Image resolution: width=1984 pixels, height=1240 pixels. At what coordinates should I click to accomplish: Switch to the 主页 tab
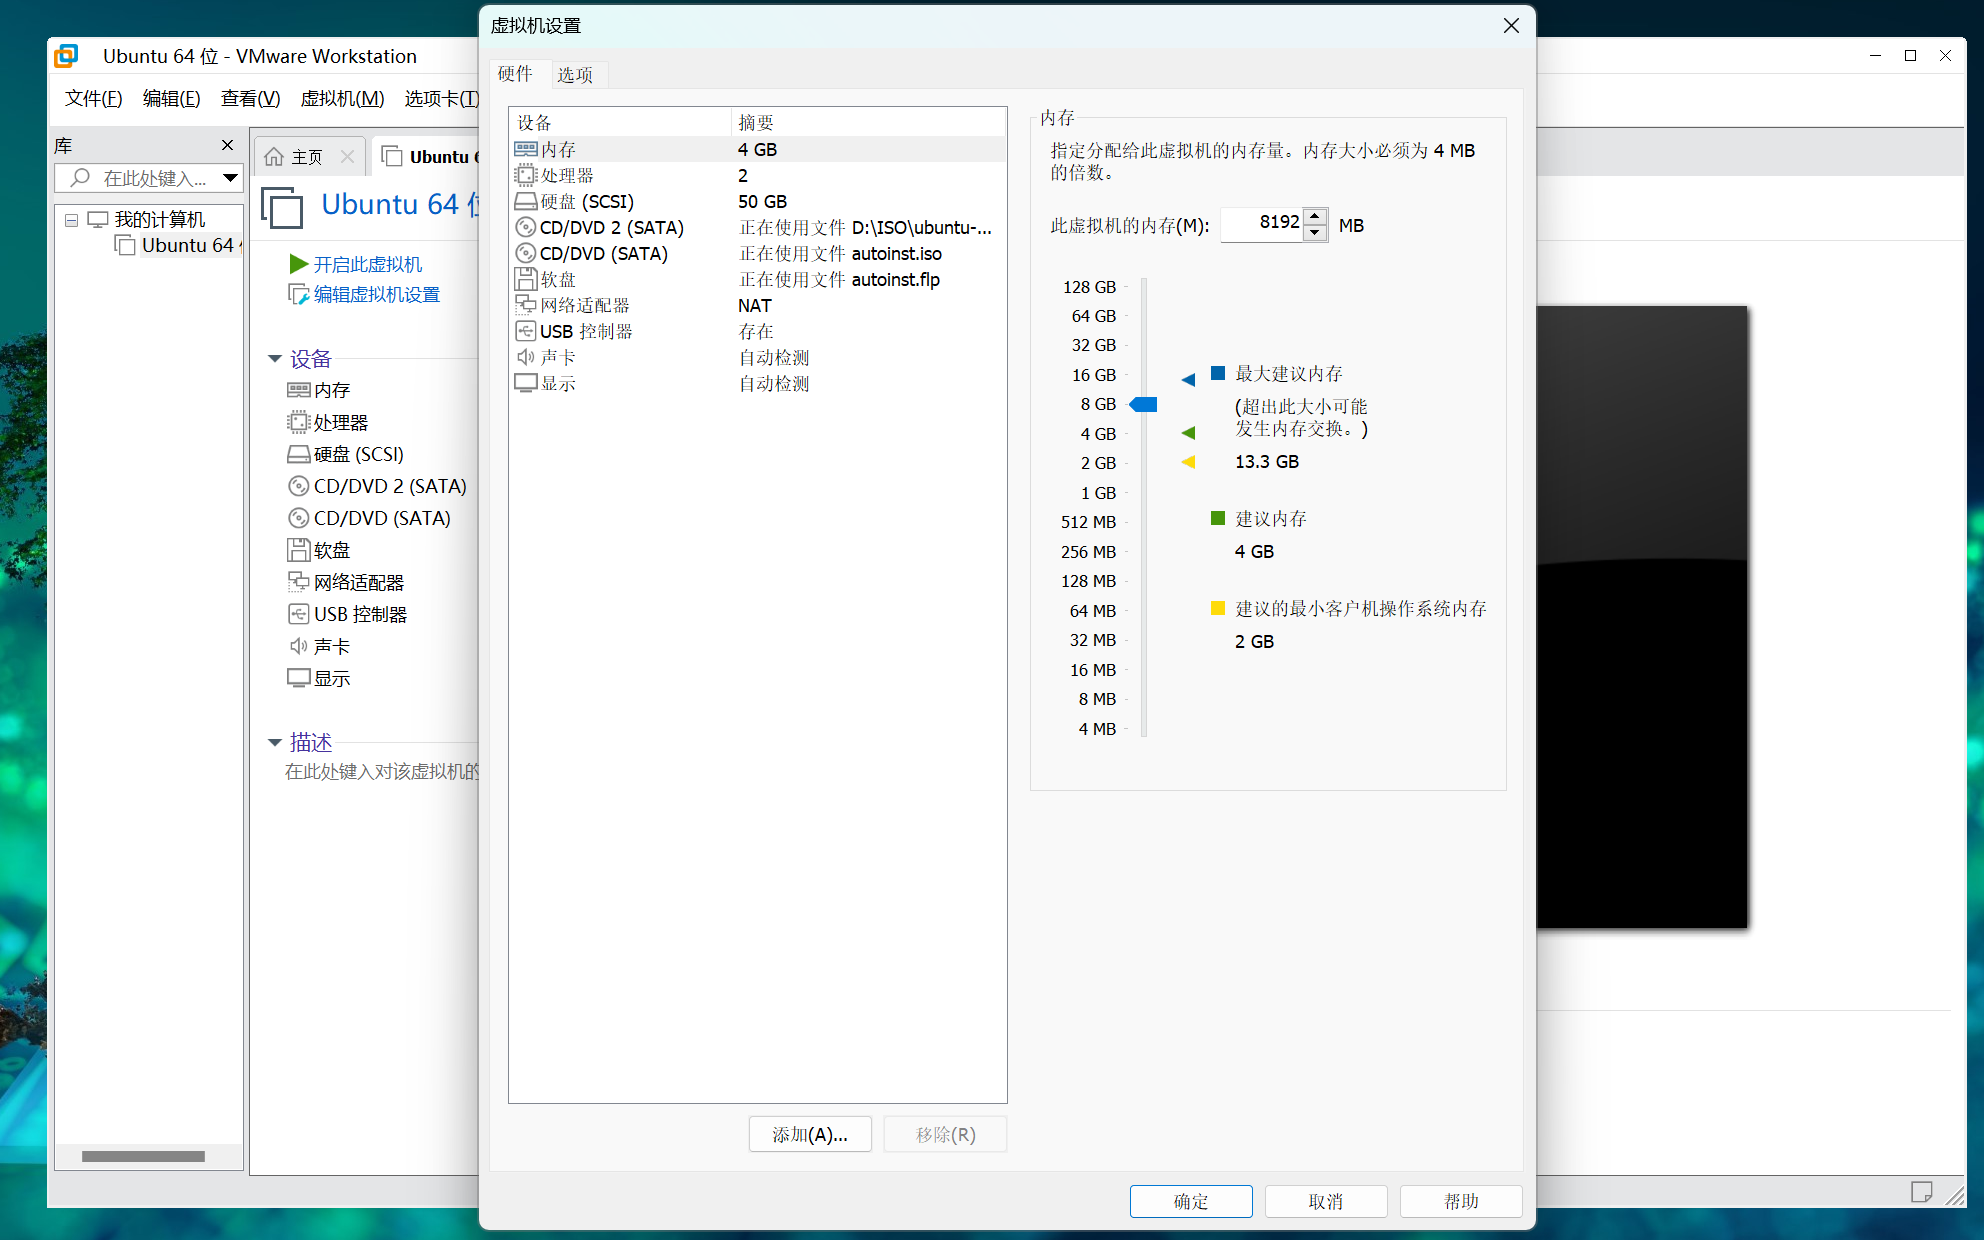tap(306, 157)
